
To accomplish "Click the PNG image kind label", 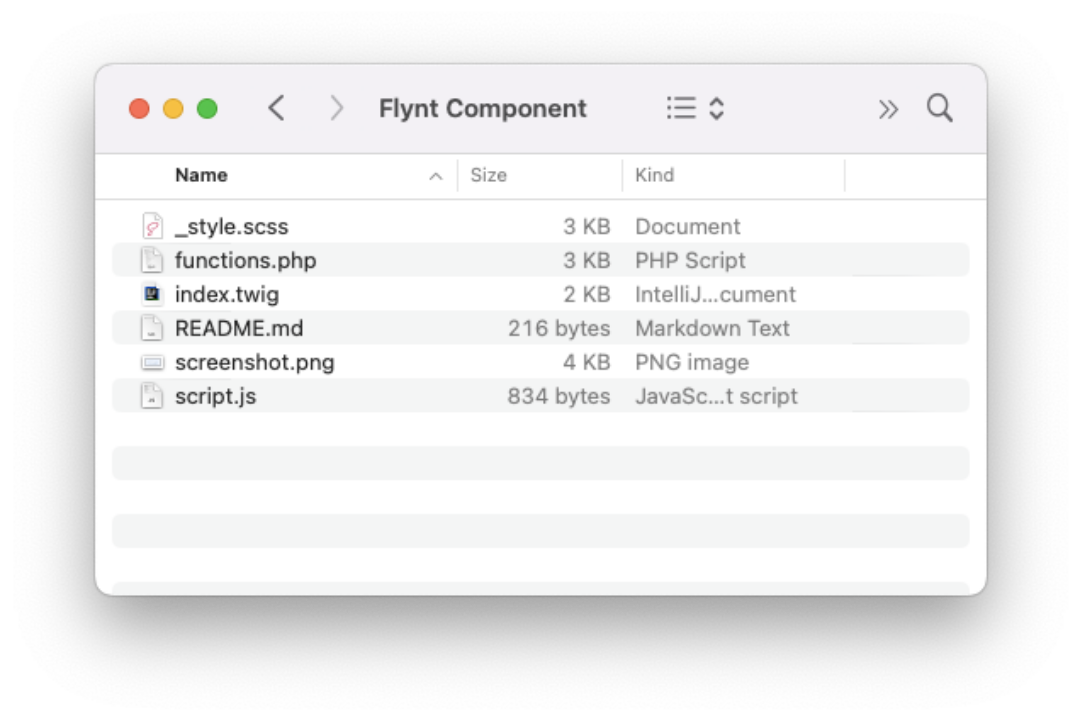I will tap(692, 362).
